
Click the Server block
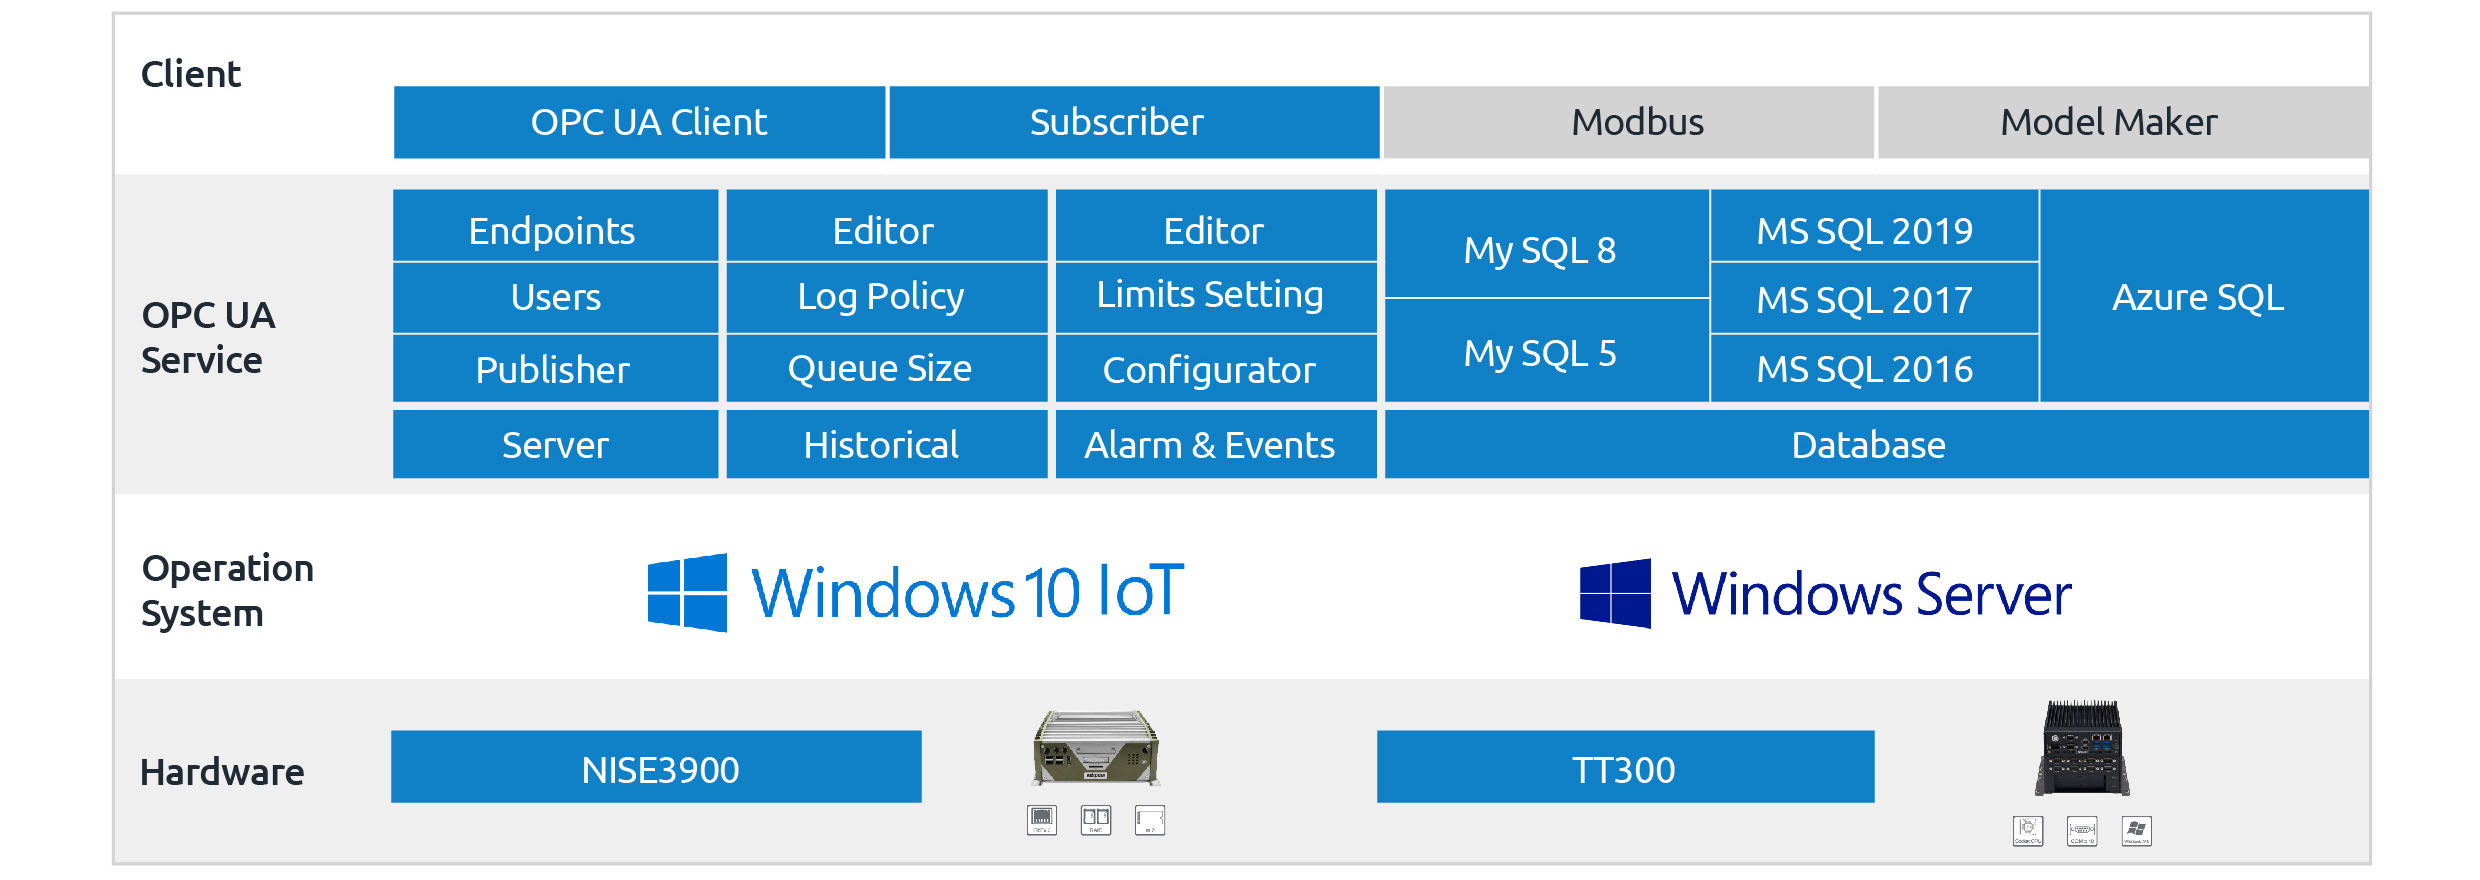pos(555,444)
